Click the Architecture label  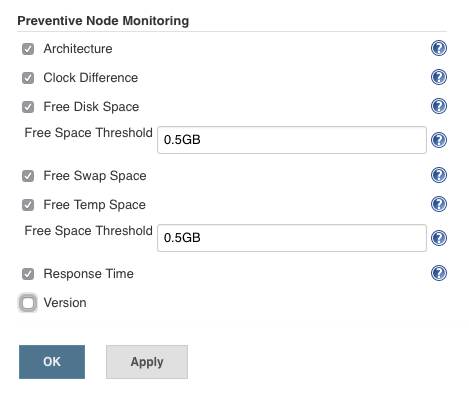pos(78,49)
